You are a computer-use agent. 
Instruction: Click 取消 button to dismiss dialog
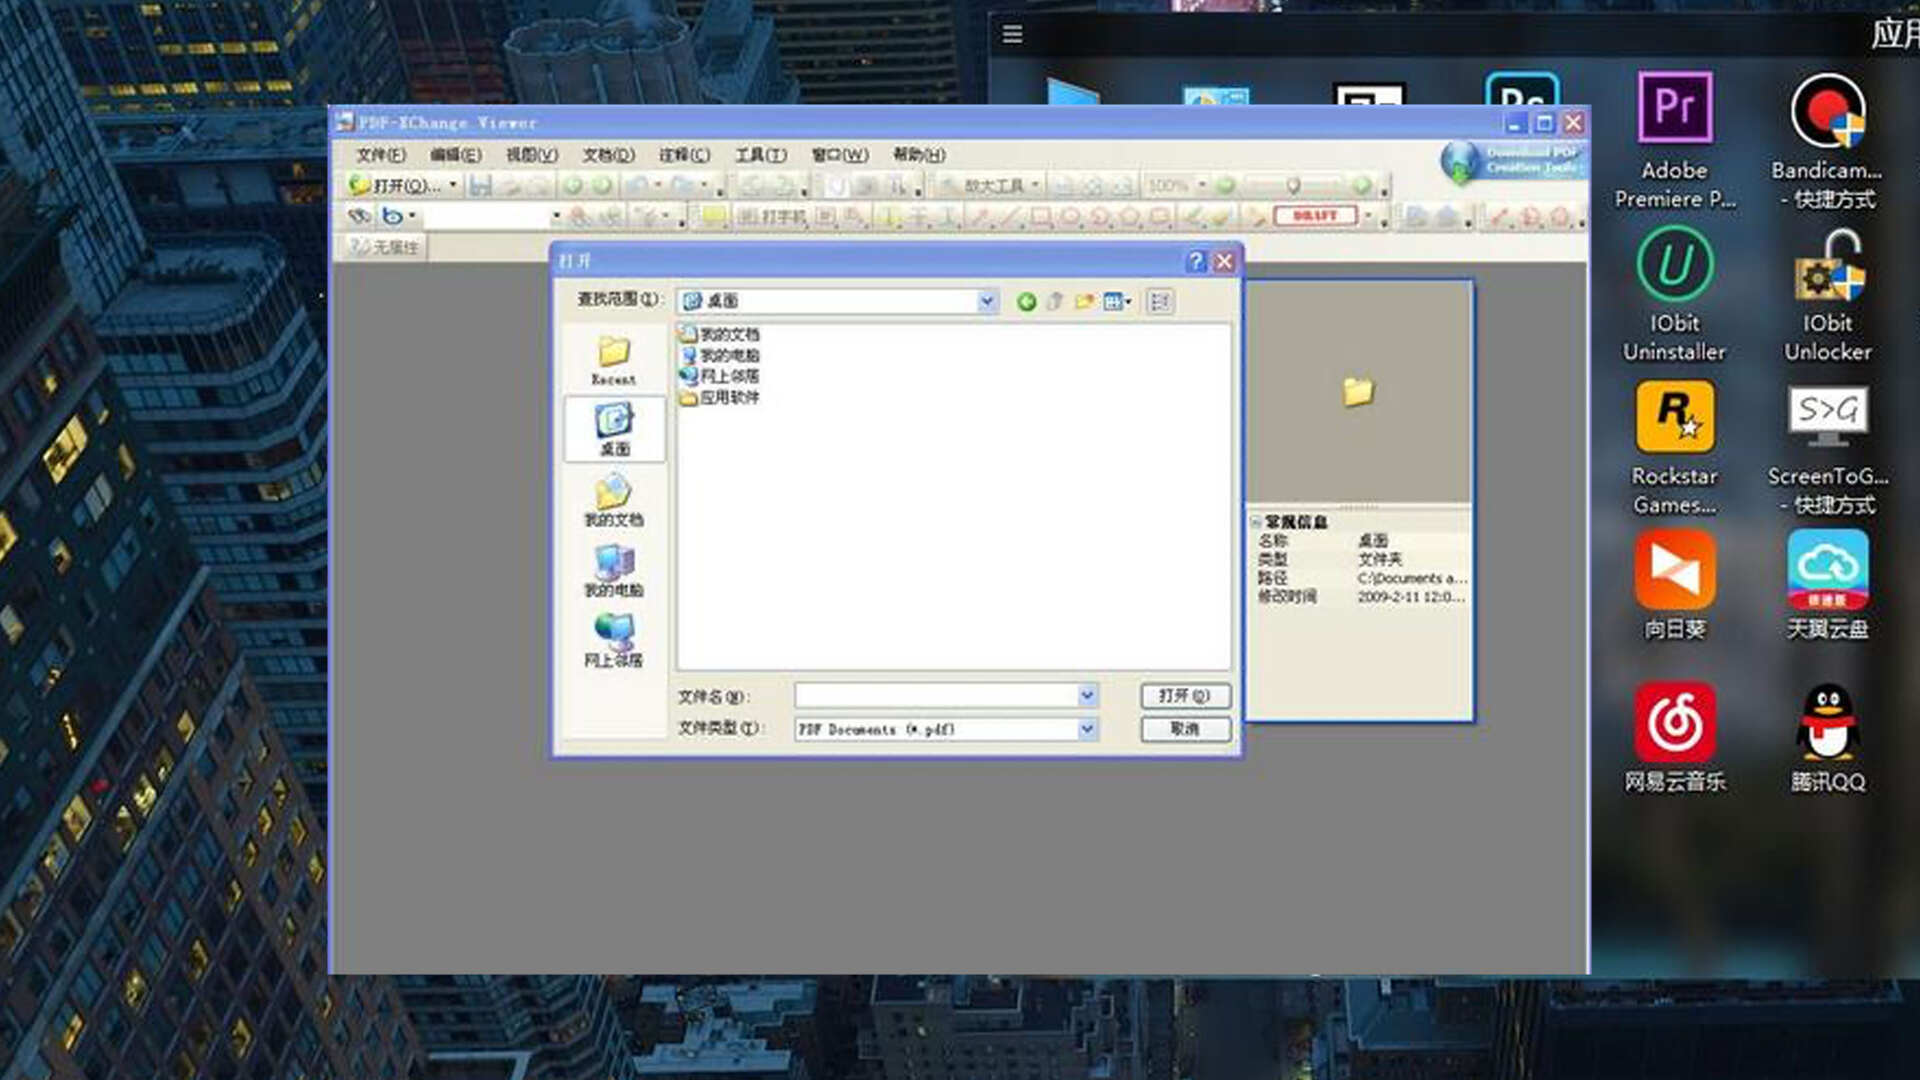(x=1183, y=728)
